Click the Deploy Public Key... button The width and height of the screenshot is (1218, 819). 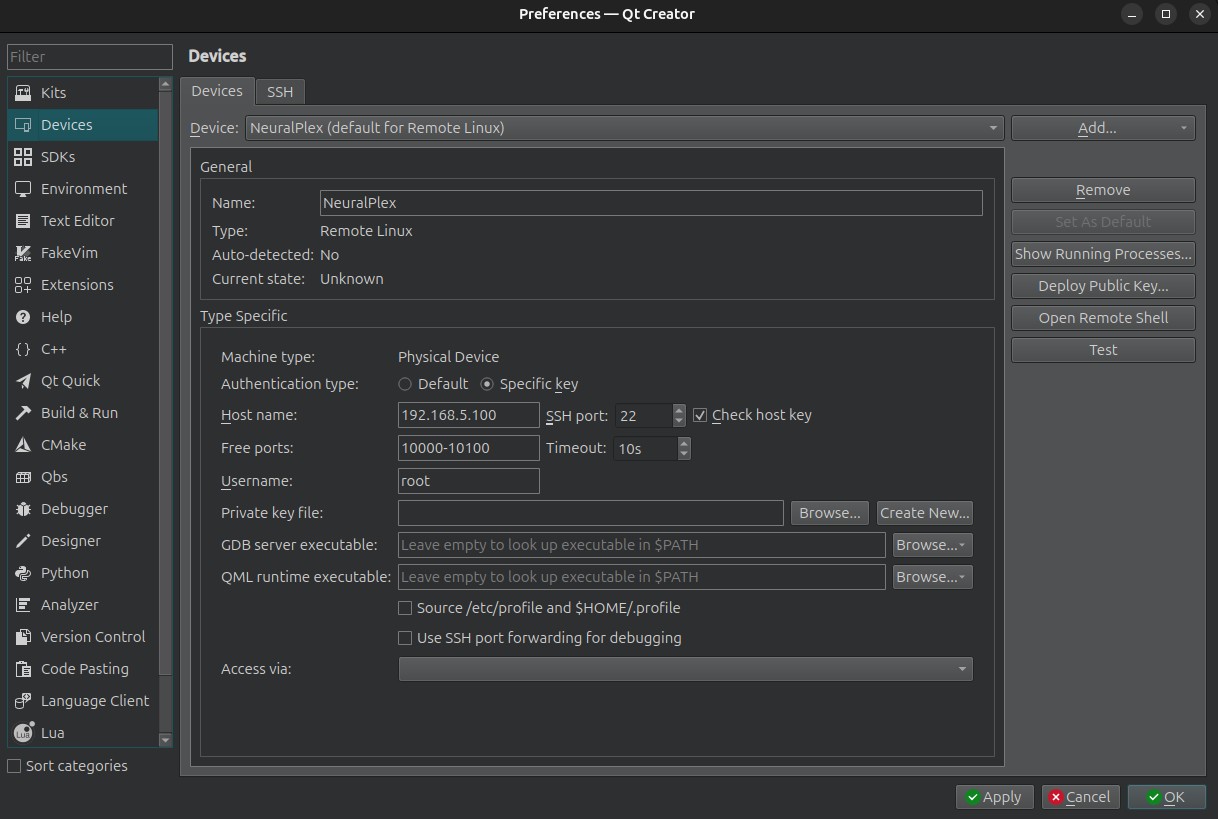[1102, 286]
